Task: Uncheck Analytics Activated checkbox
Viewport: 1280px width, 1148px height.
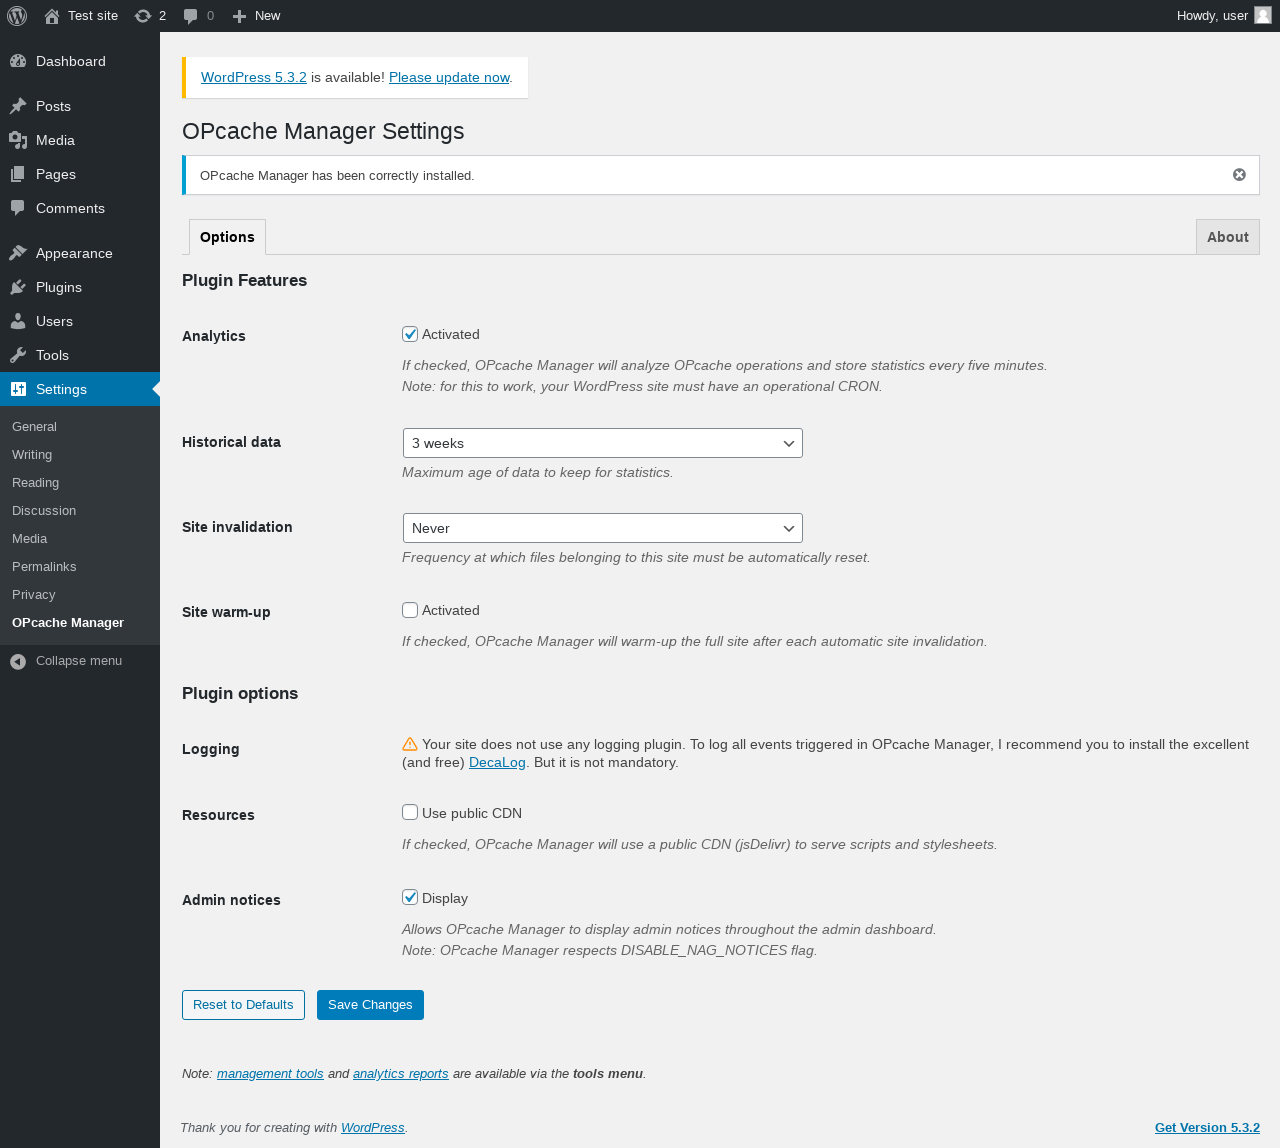Action: (x=410, y=334)
